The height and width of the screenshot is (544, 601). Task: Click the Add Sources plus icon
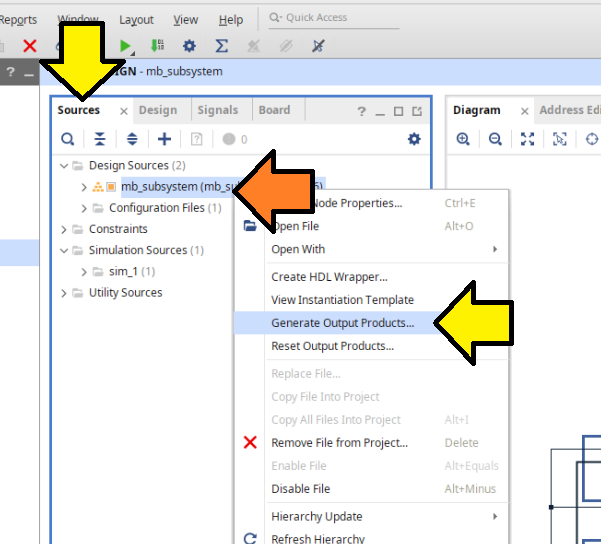165,140
